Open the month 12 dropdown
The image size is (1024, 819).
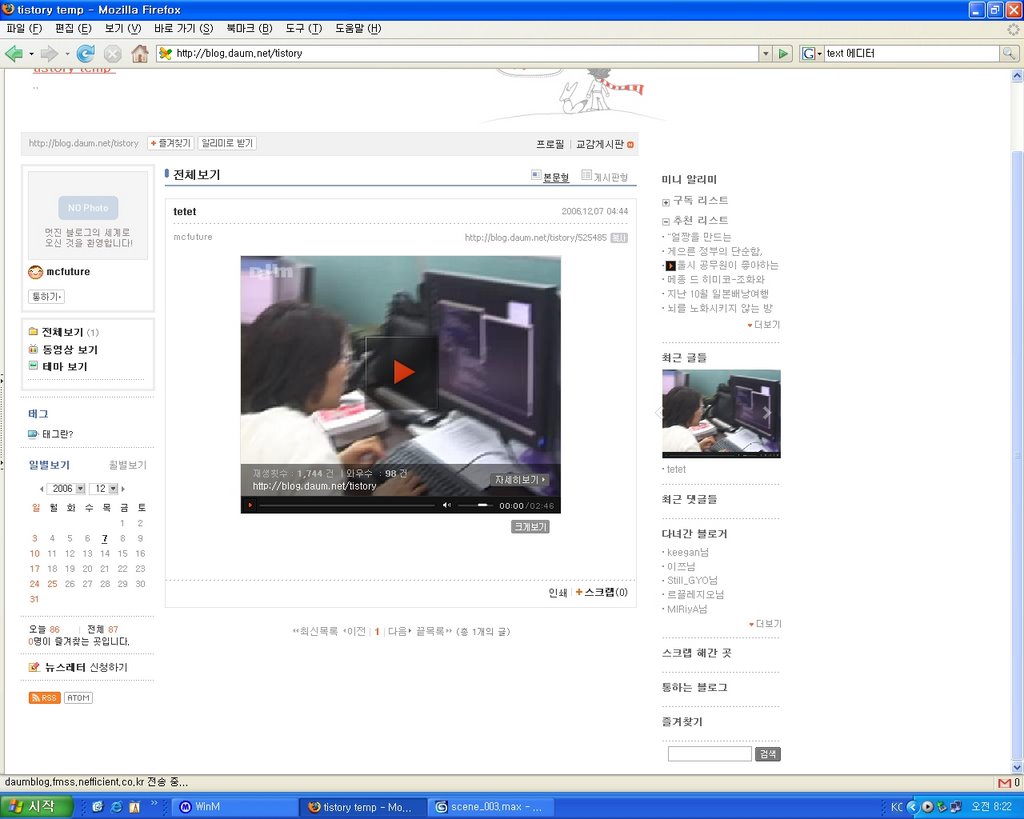point(105,489)
